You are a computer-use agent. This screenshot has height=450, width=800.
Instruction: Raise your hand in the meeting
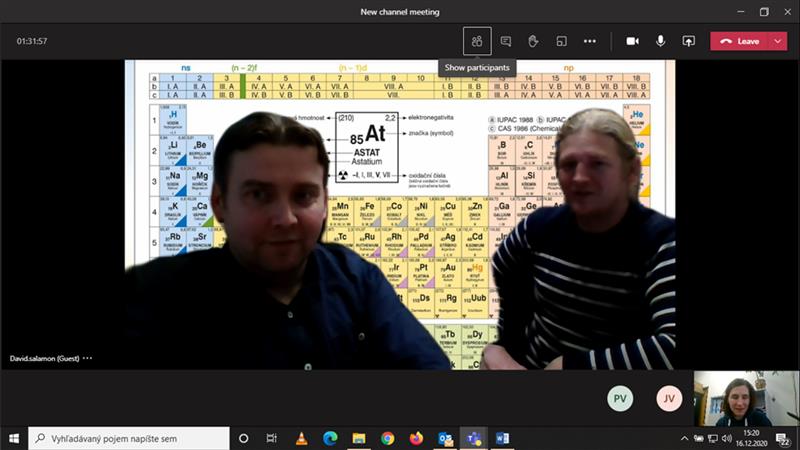(533, 41)
